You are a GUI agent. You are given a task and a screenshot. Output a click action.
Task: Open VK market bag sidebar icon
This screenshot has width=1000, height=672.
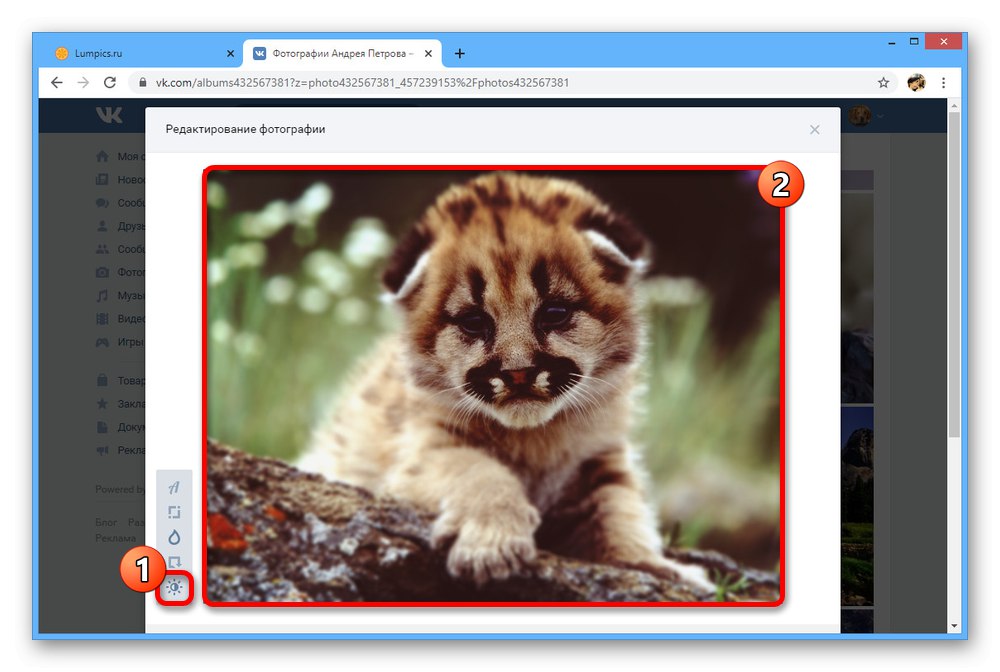point(102,381)
